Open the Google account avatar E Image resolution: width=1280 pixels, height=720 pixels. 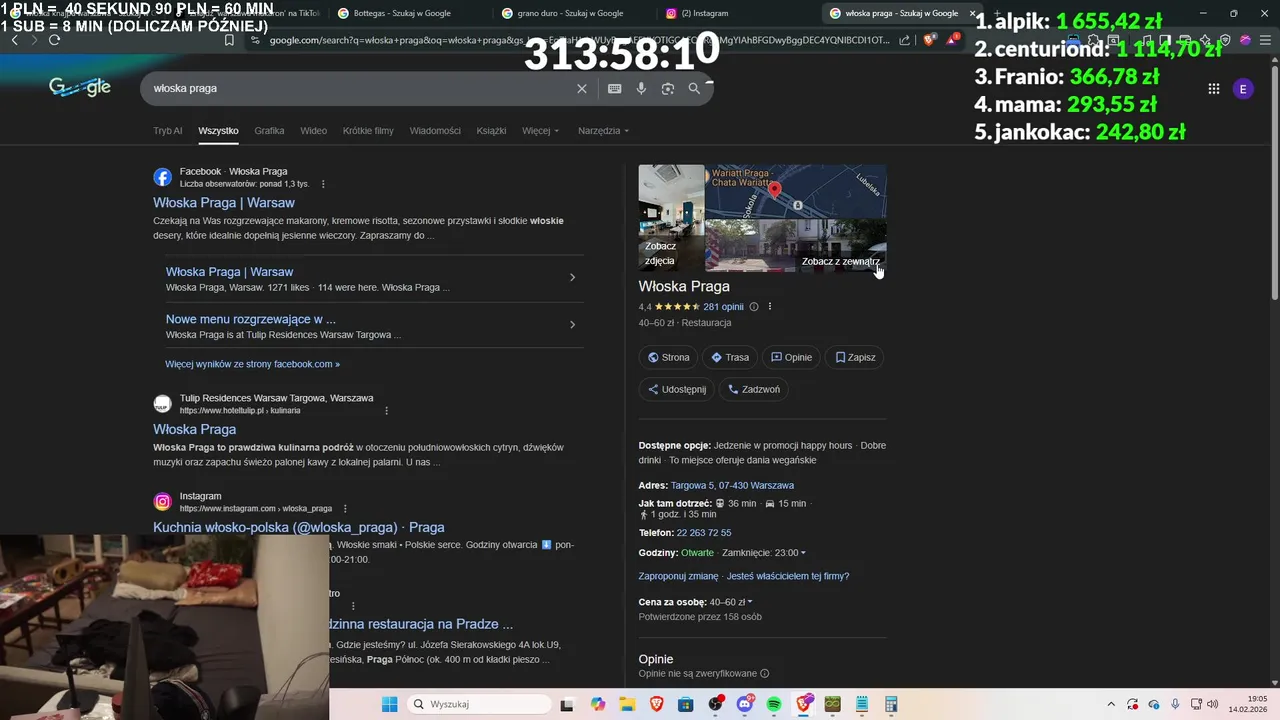(x=1243, y=89)
